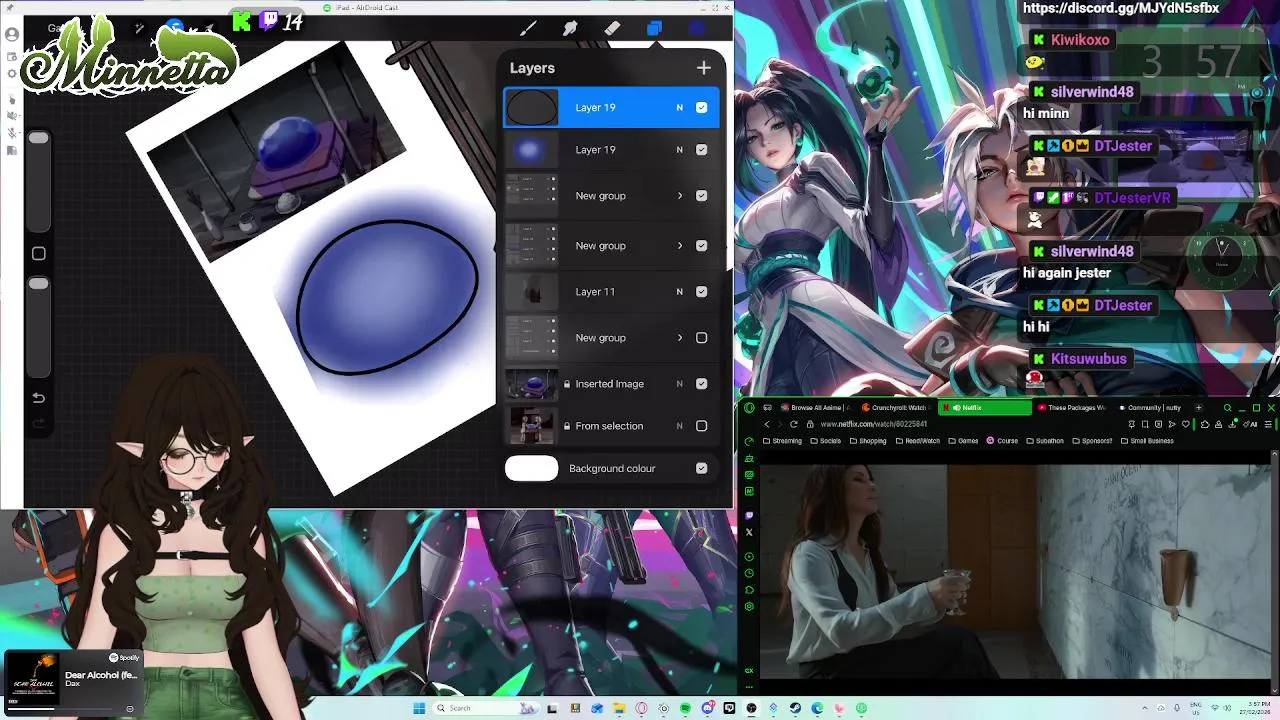Open the Windows Start menu
The image size is (1280, 720).
419,708
